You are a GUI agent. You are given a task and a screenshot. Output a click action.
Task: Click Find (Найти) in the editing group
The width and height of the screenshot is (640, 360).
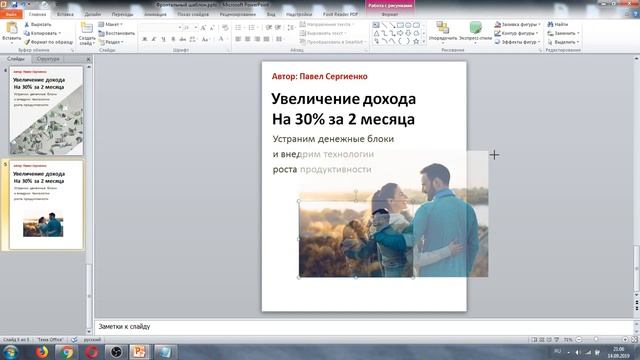pyautogui.click(x=558, y=24)
